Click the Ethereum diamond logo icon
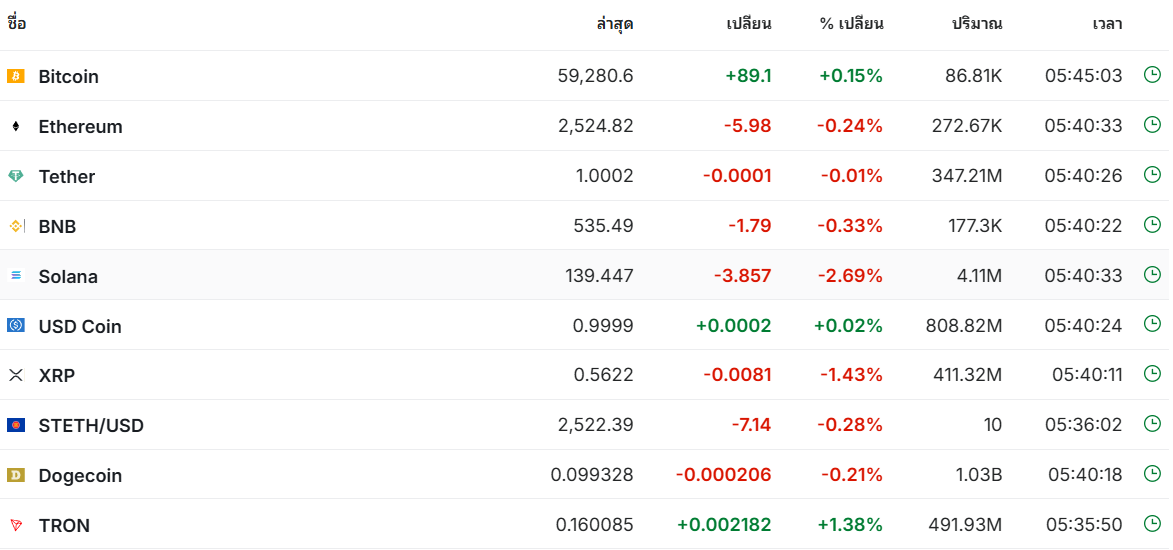 click(x=15, y=126)
